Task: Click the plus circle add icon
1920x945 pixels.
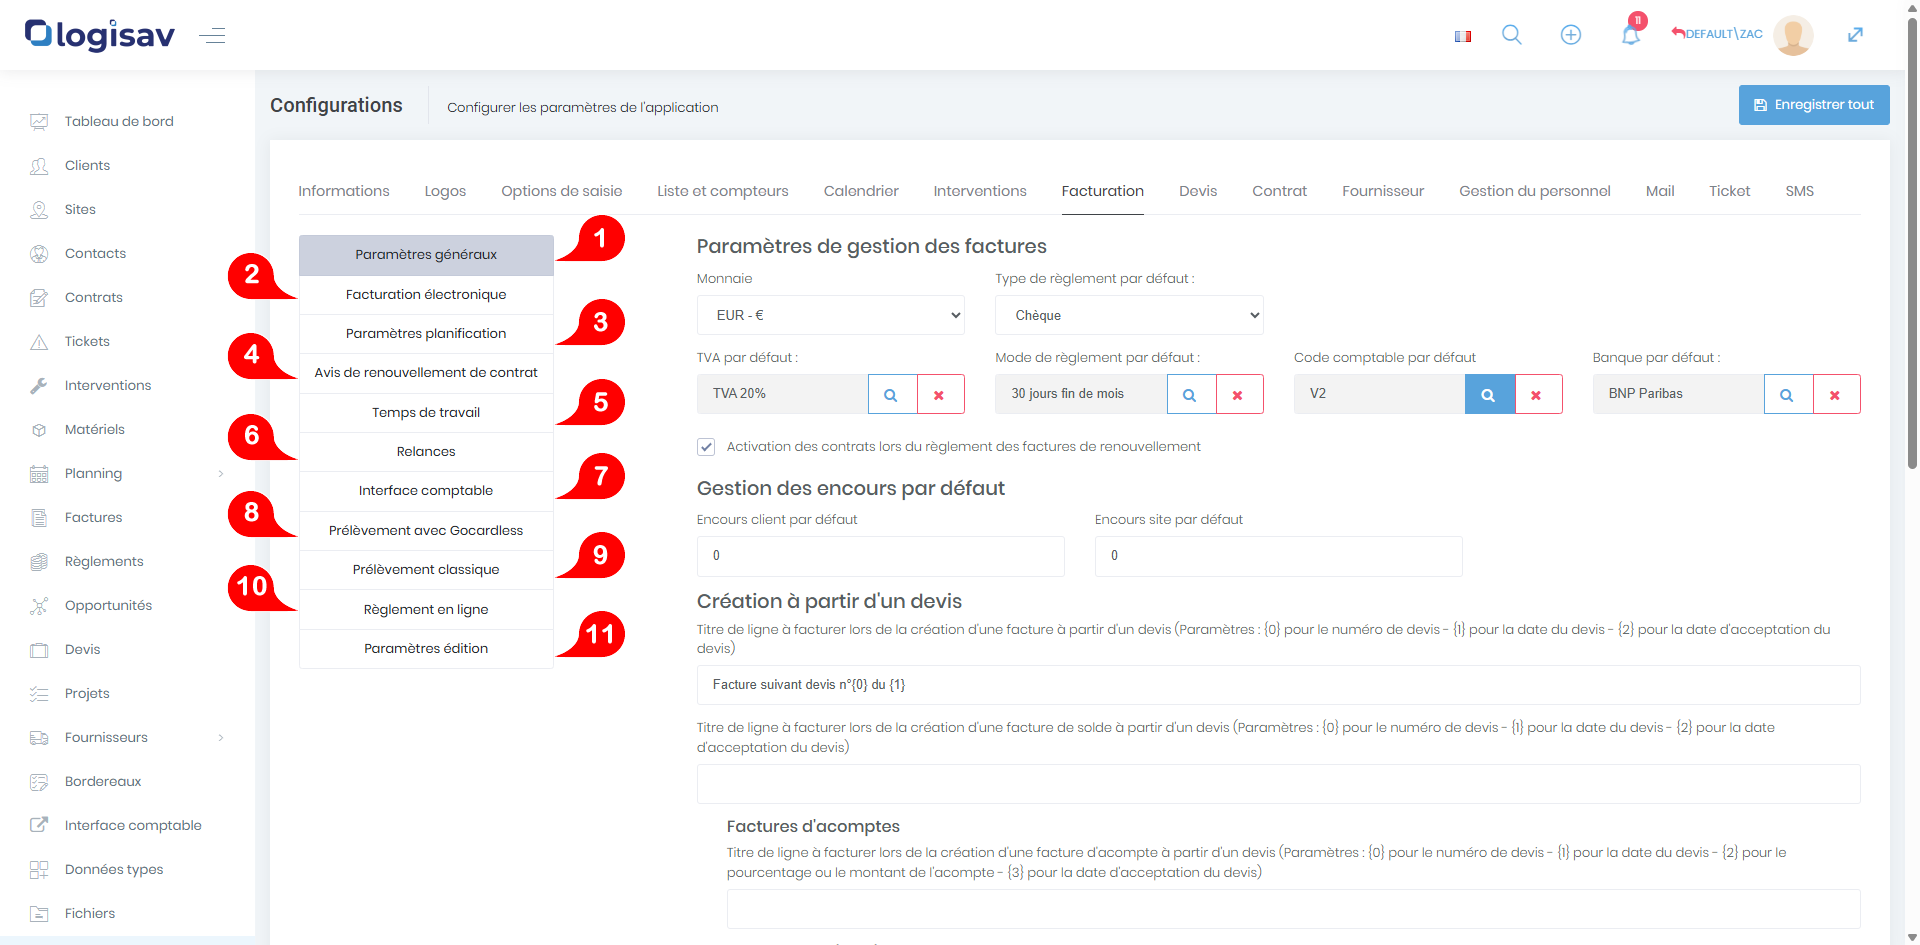Action: point(1571,35)
